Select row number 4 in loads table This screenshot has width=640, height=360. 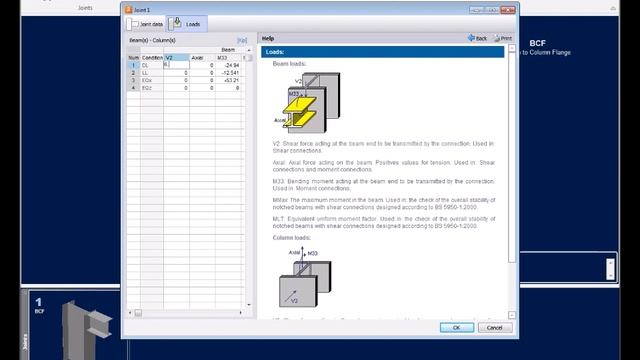click(x=133, y=88)
